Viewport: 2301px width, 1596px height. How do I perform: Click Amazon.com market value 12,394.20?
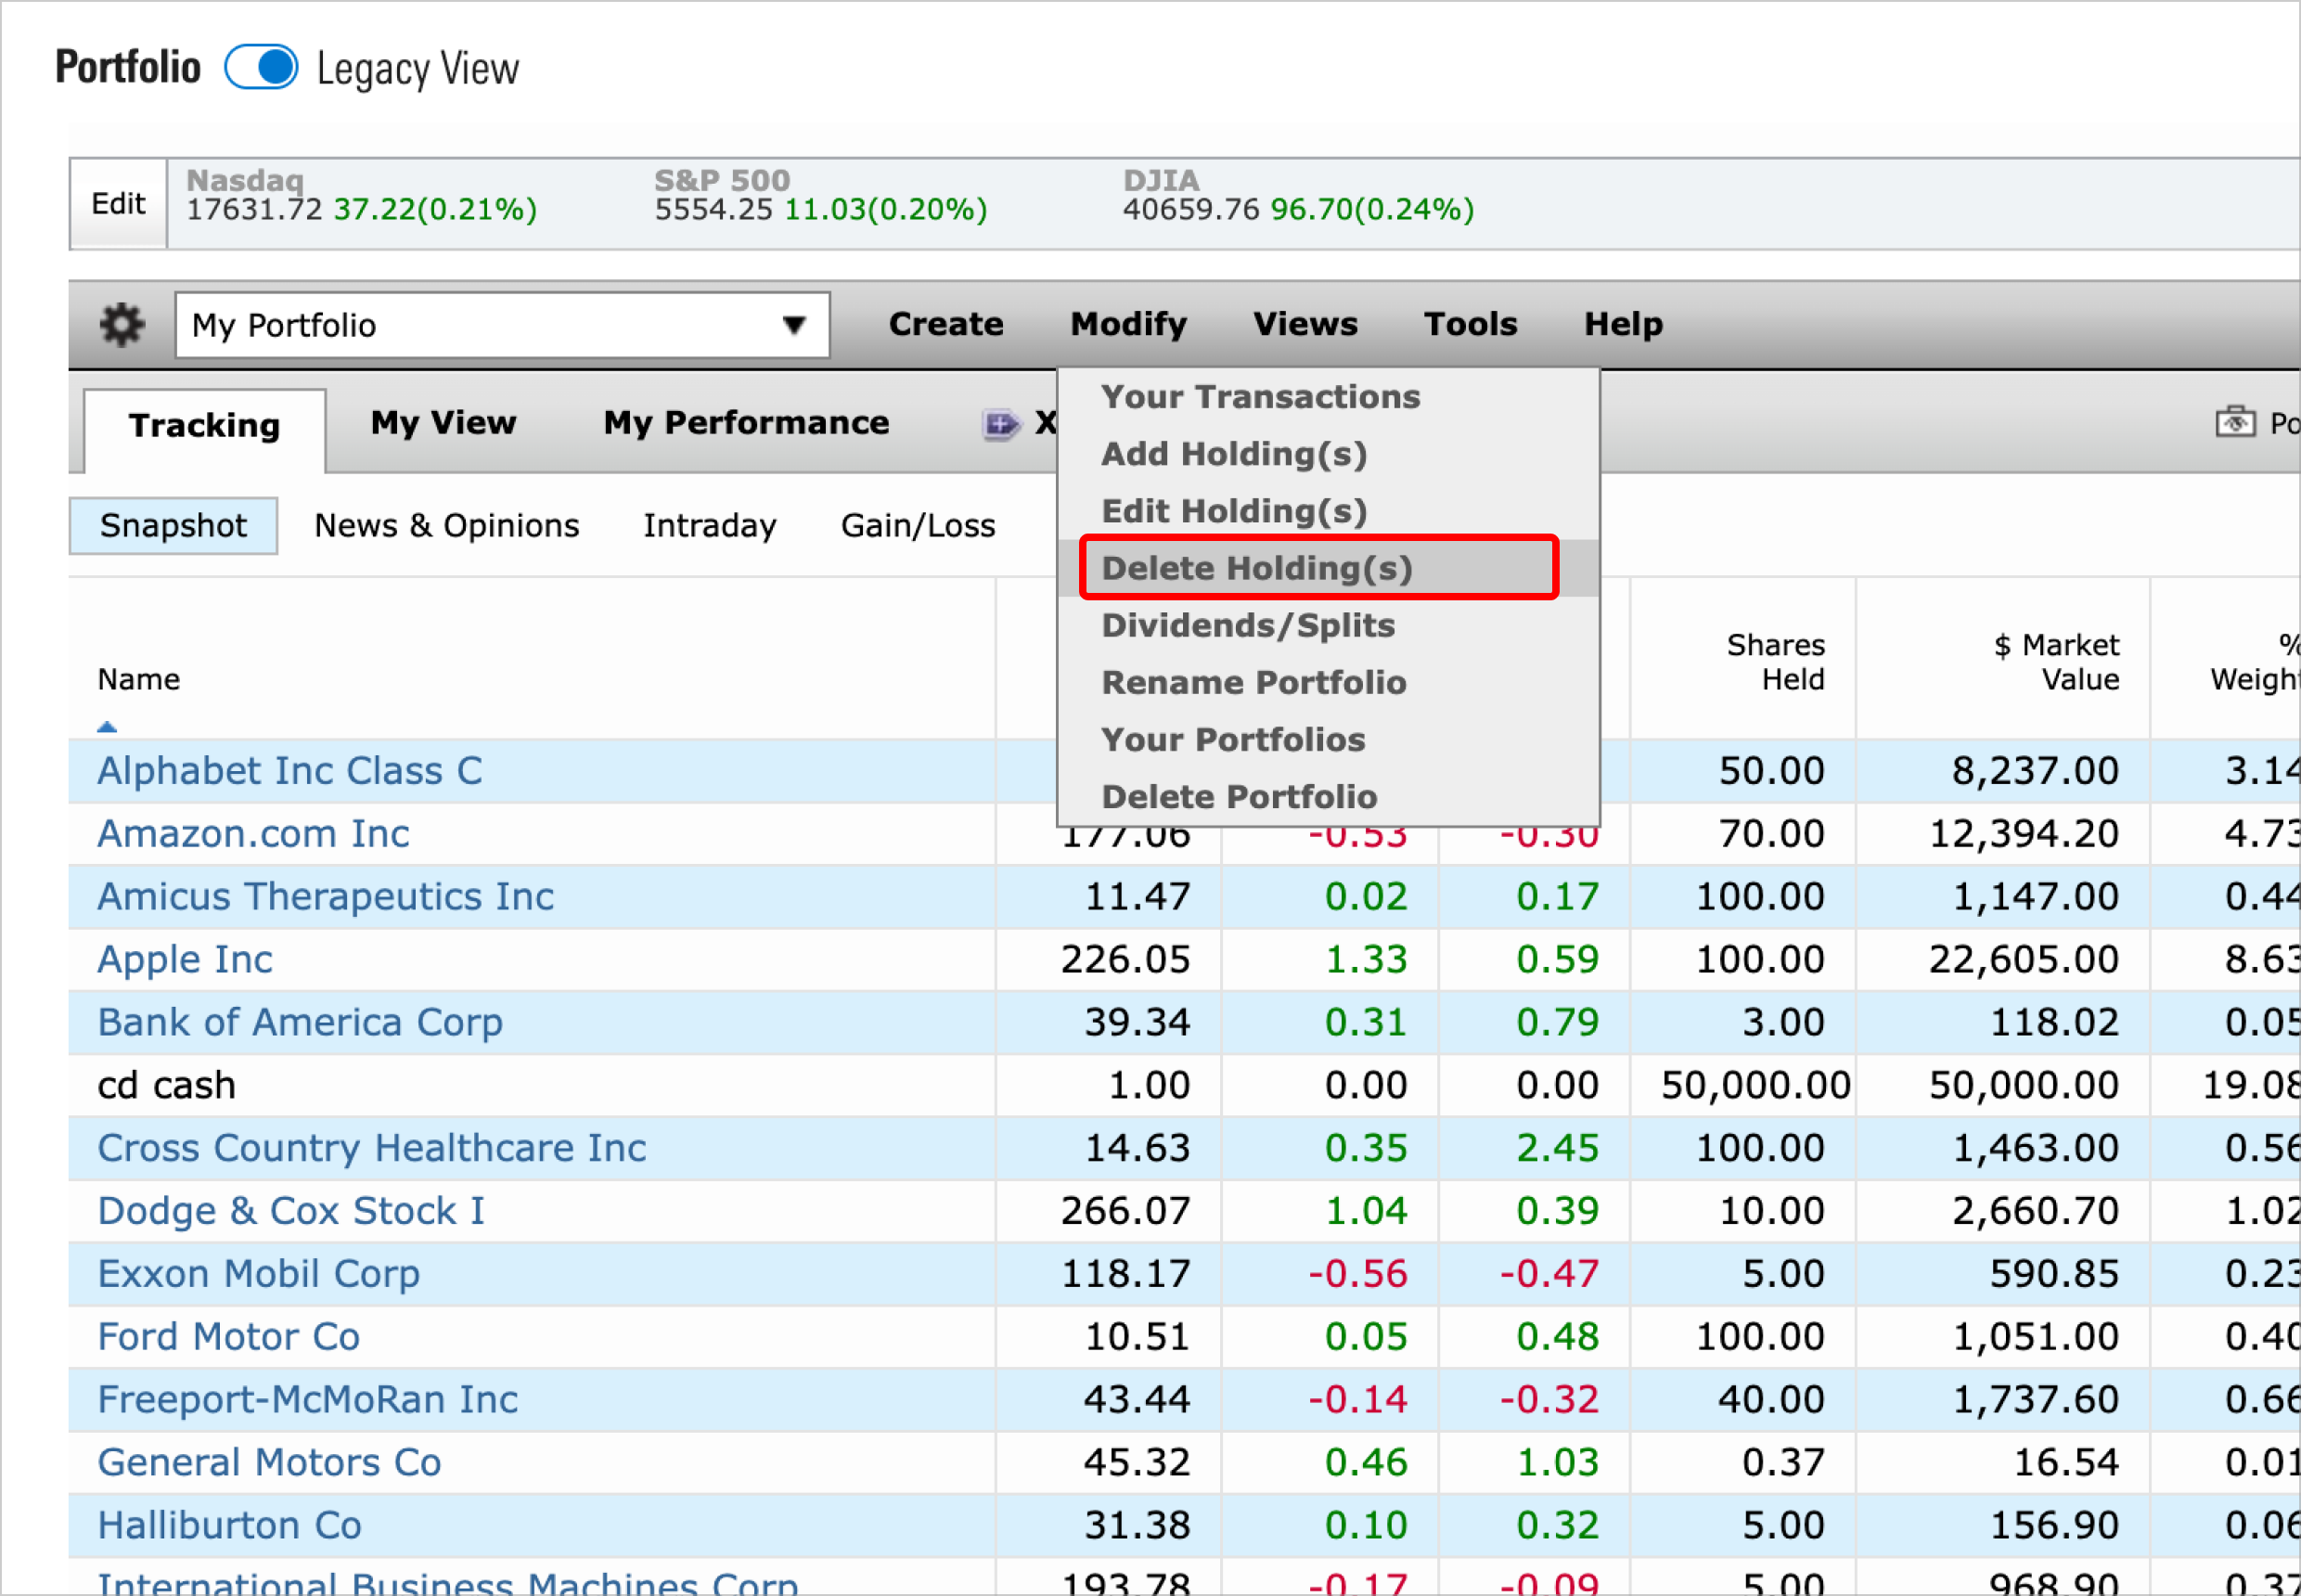[2024, 834]
